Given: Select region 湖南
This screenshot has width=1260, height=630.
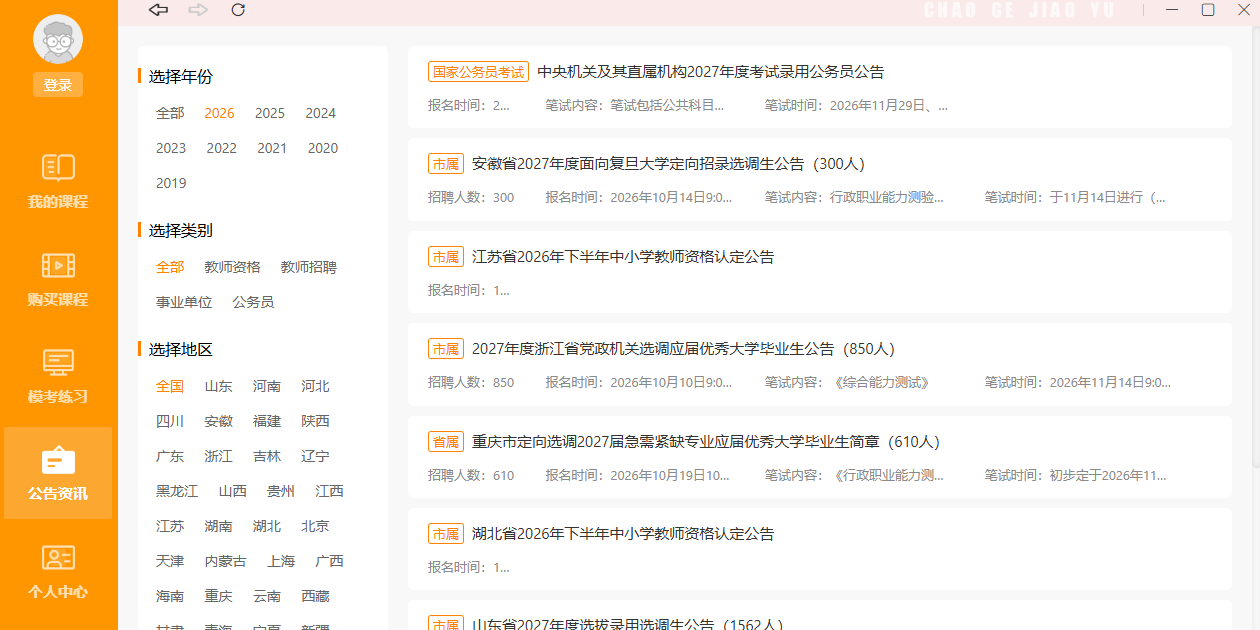Looking at the screenshot, I should click(x=218, y=526).
